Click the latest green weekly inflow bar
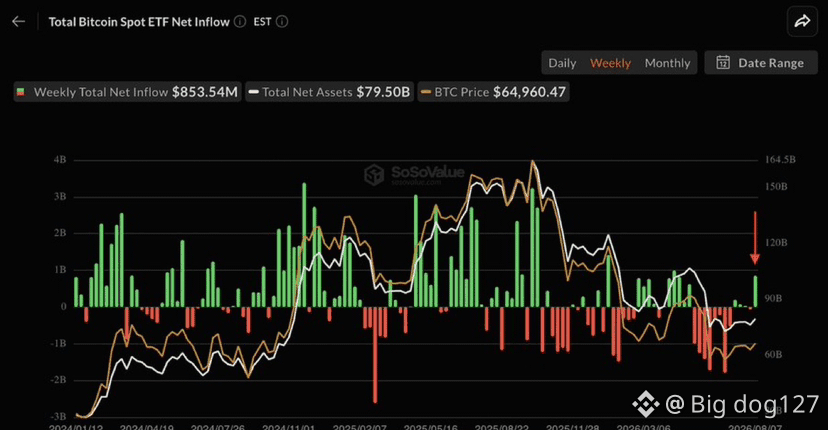 [755, 291]
